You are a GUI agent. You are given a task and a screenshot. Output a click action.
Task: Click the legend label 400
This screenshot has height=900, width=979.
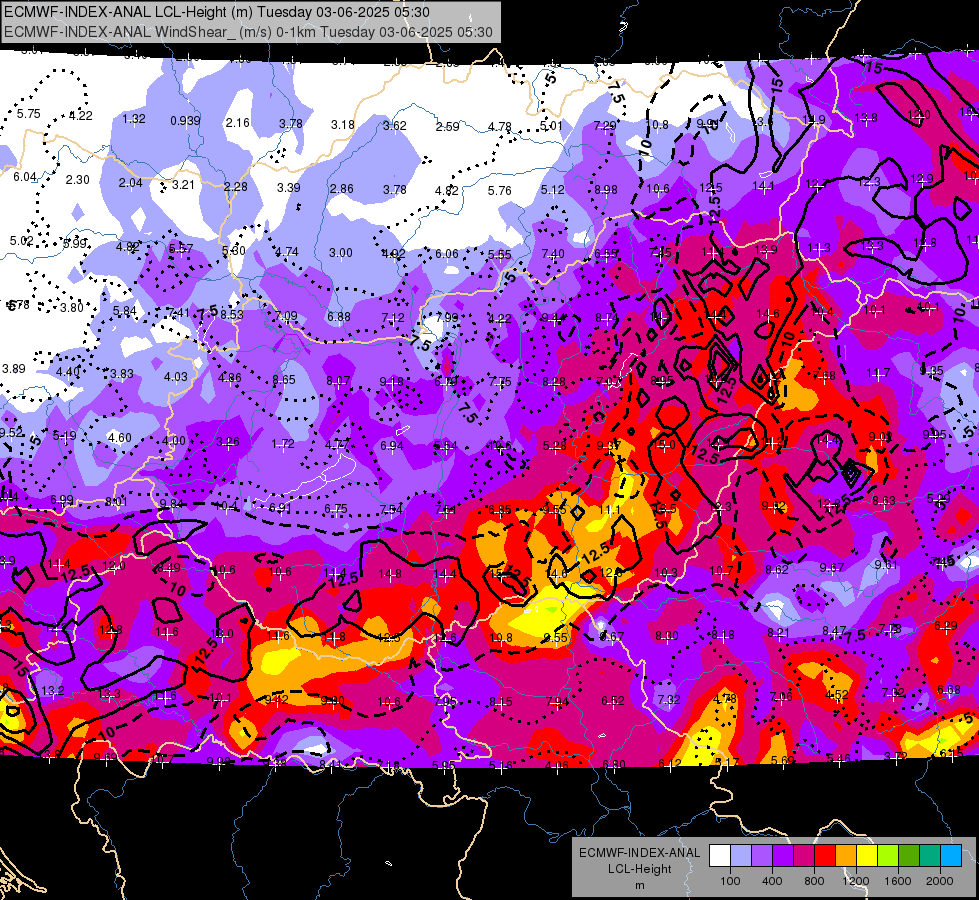click(772, 881)
